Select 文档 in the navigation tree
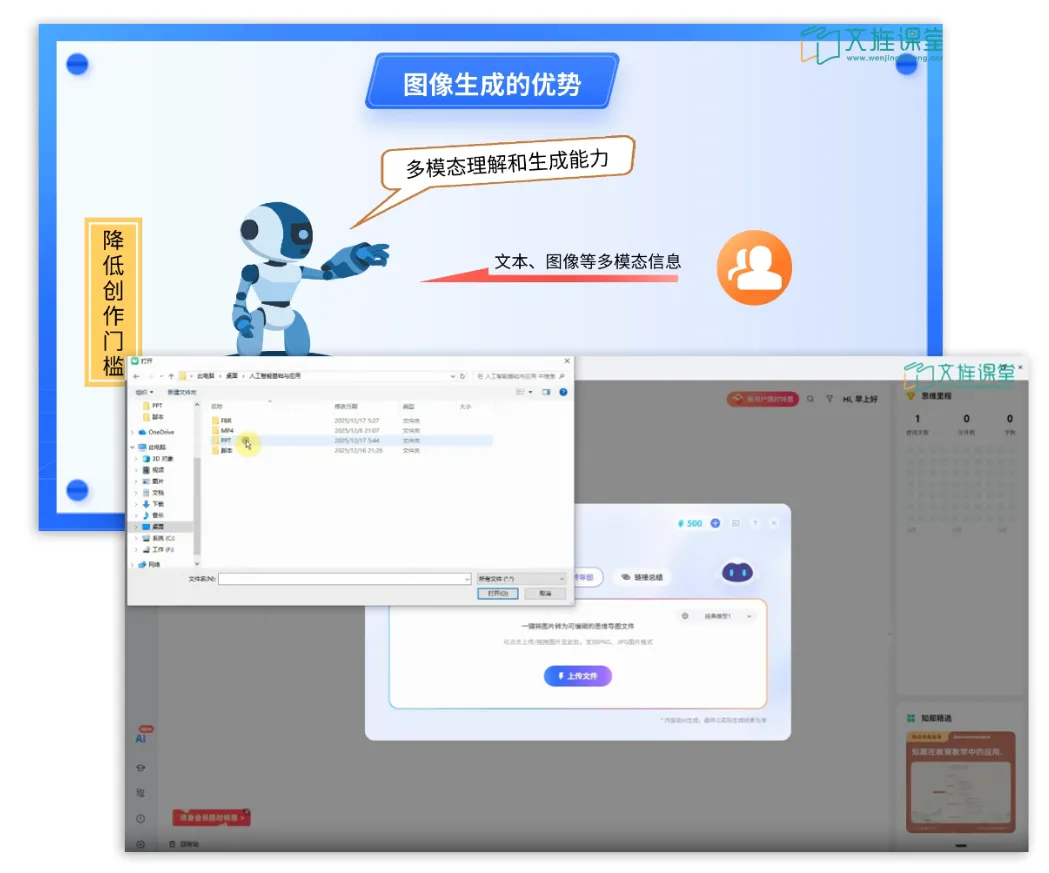This screenshot has width=1049, height=873. 153,493
